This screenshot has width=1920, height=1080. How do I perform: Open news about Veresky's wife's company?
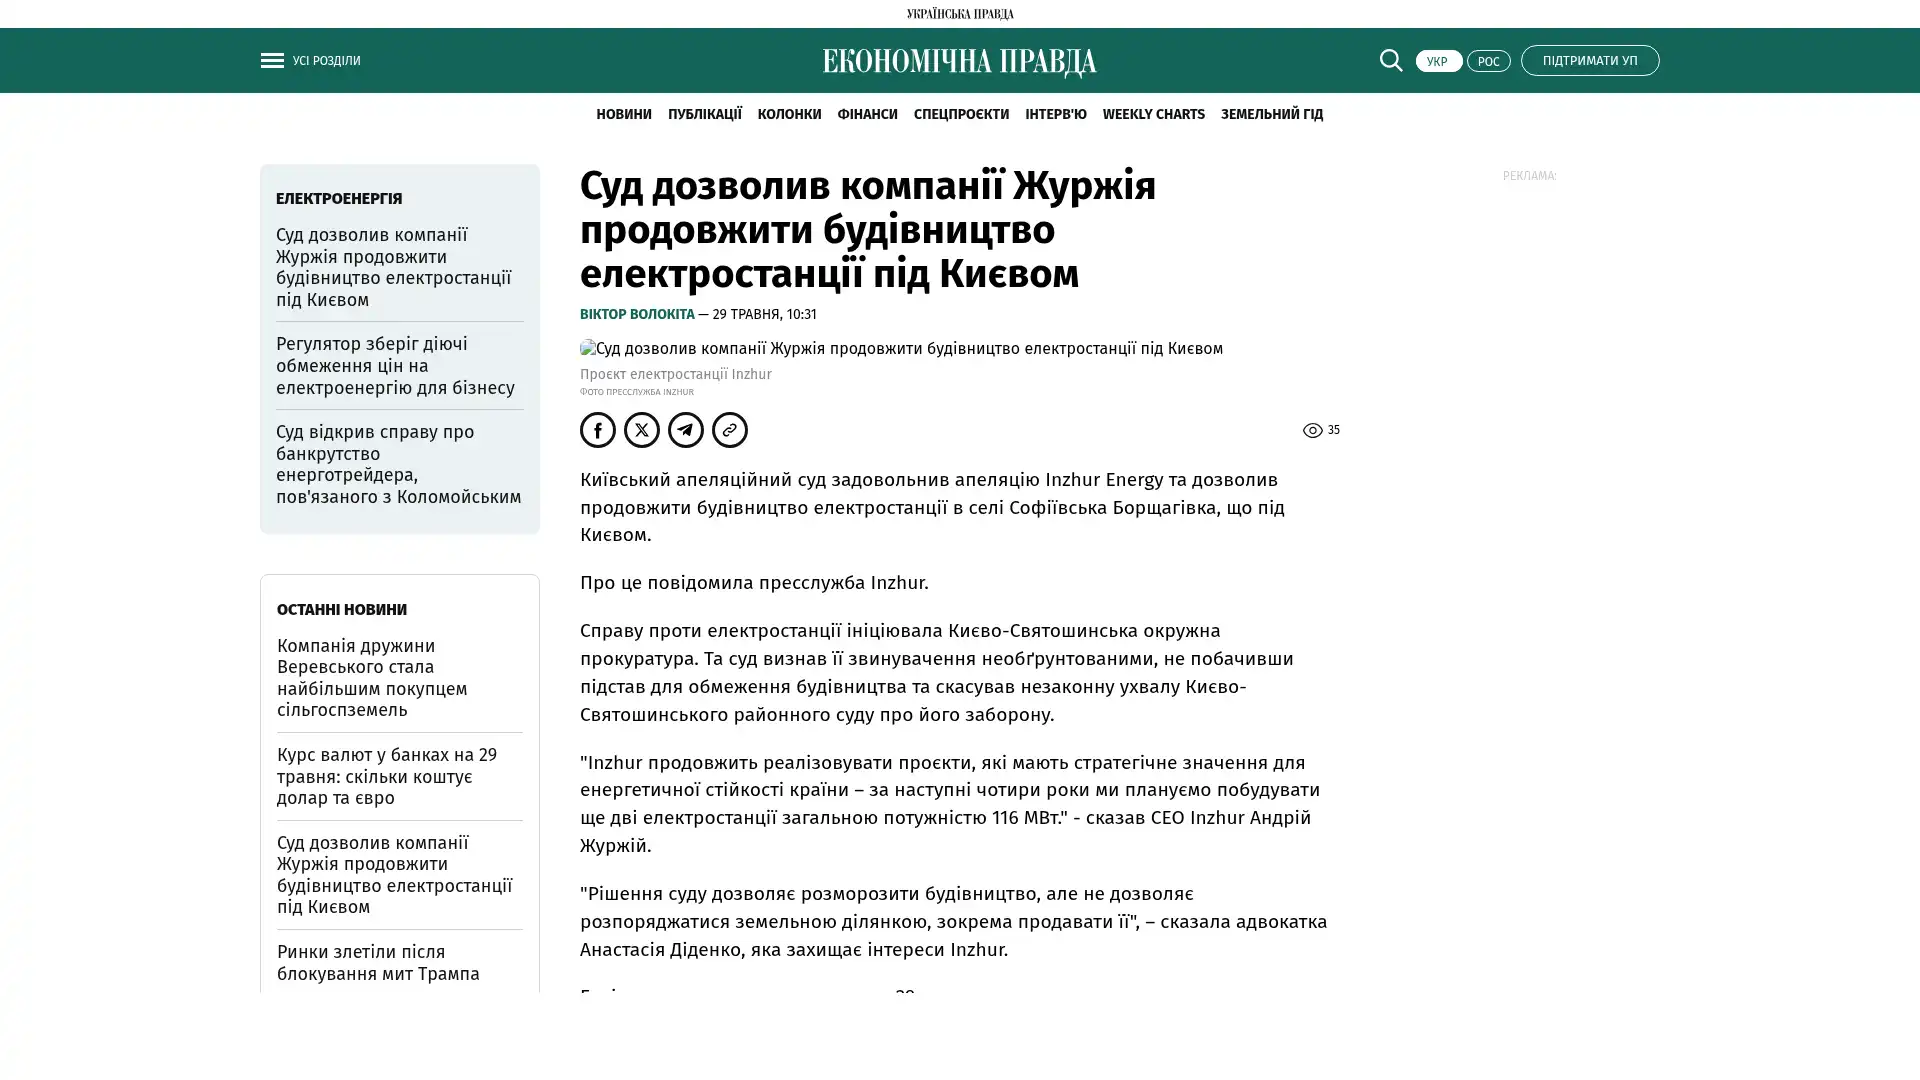pos(372,678)
